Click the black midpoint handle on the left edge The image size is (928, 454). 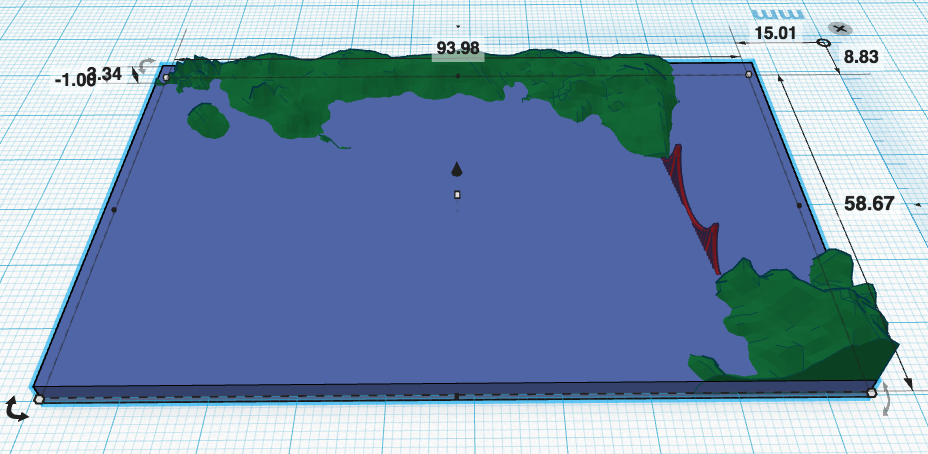[x=114, y=210]
